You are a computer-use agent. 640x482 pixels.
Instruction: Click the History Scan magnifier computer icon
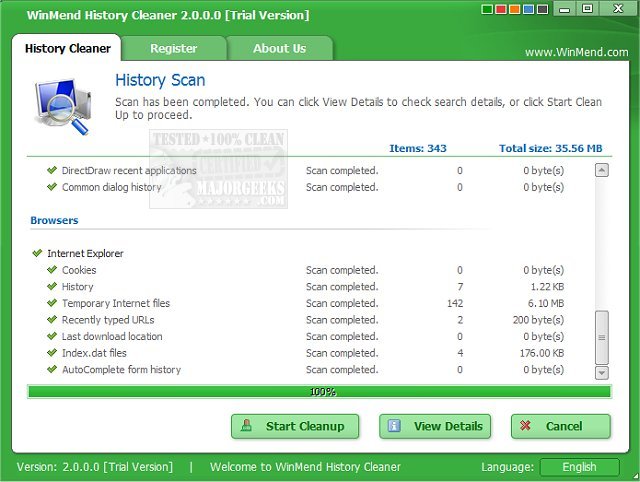click(x=63, y=107)
